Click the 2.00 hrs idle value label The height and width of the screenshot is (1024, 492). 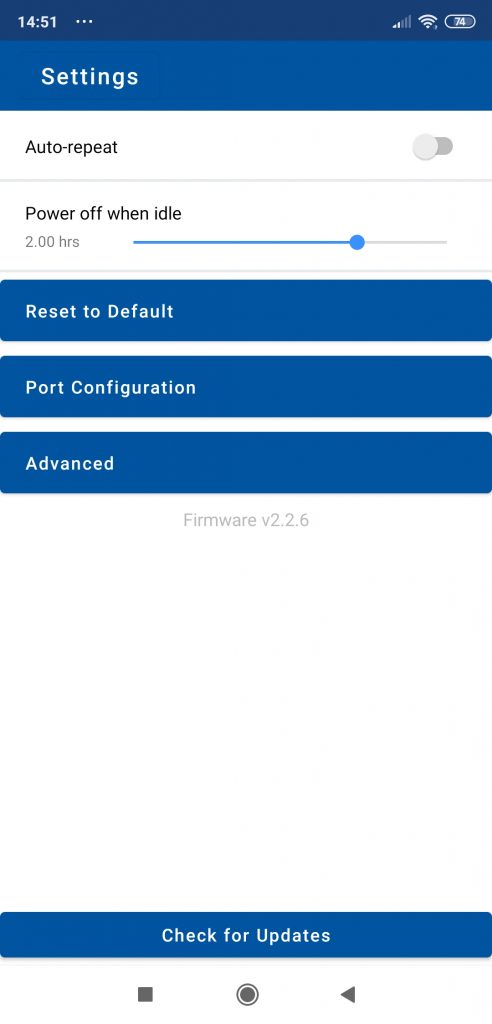52,242
